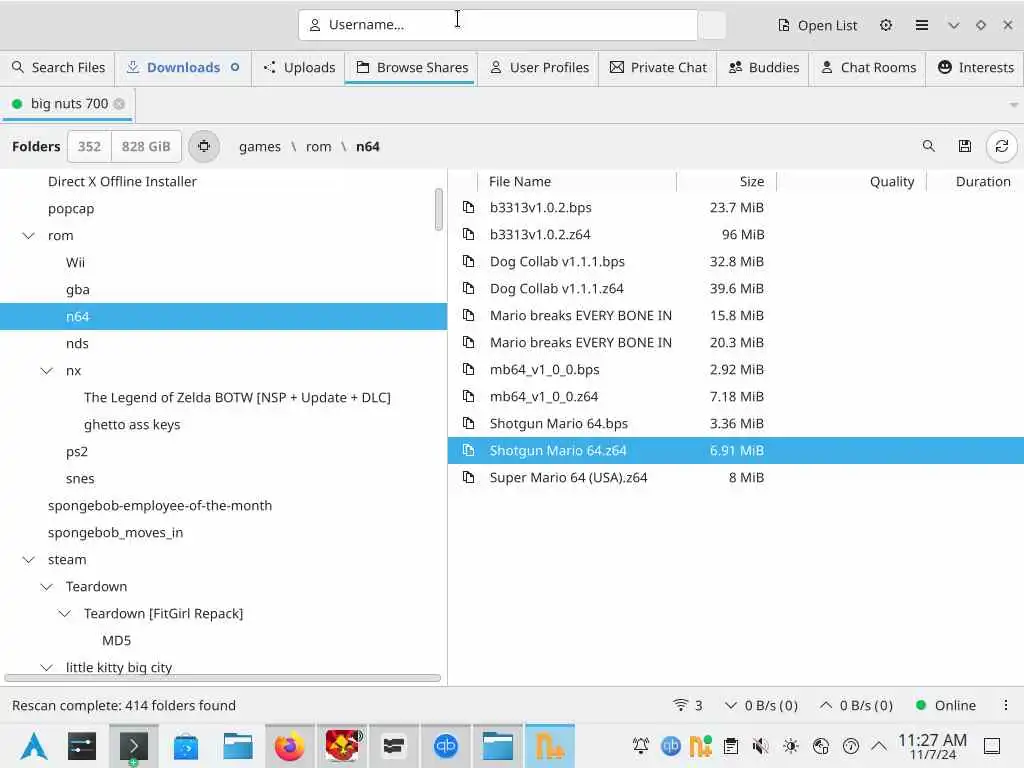Viewport: 1024px width, 768px height.
Task: Click the 'n64' breadcrumb
Action: 368,146
